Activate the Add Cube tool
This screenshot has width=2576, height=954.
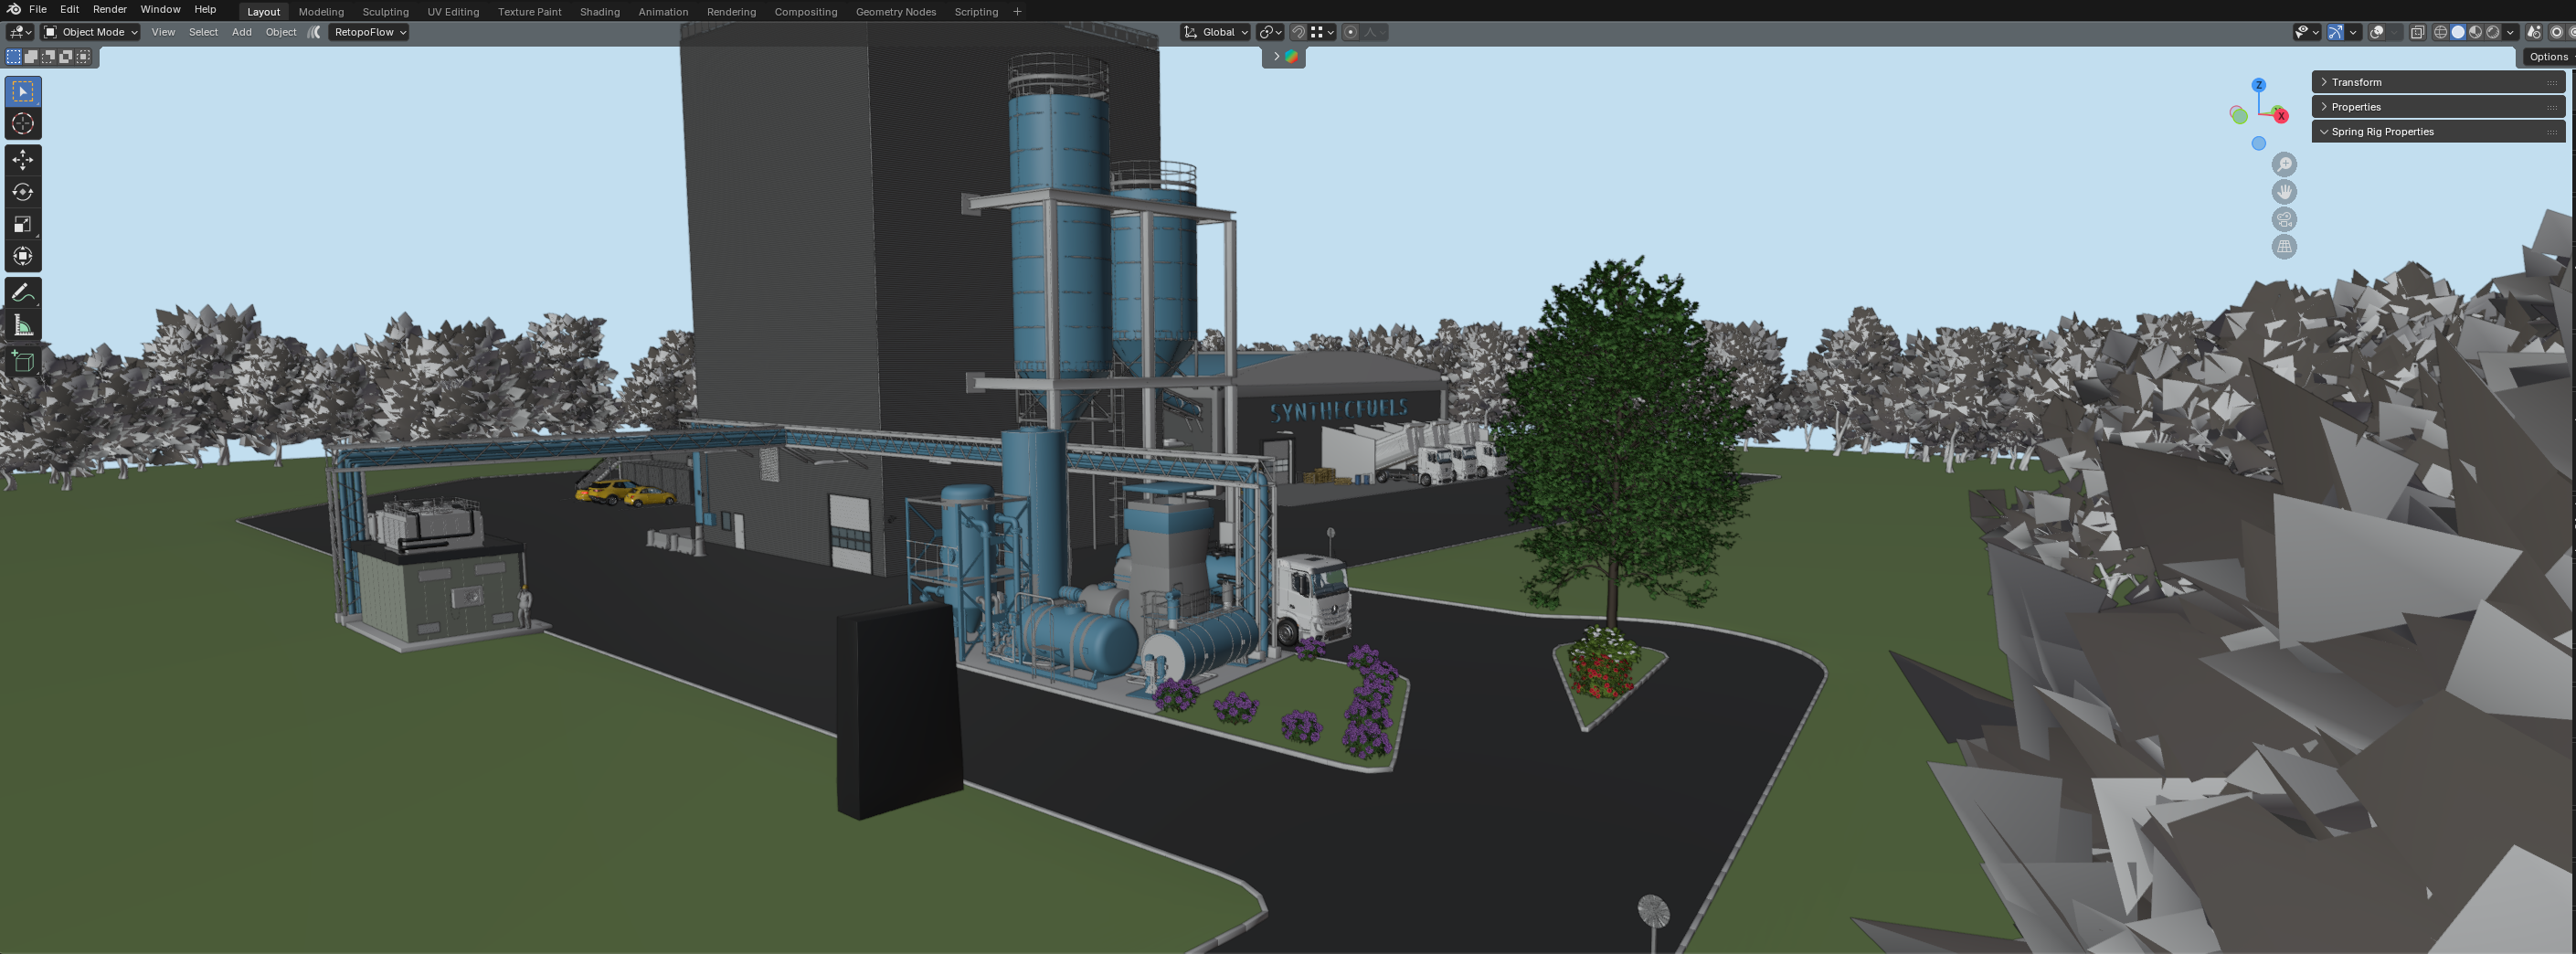click(23, 362)
